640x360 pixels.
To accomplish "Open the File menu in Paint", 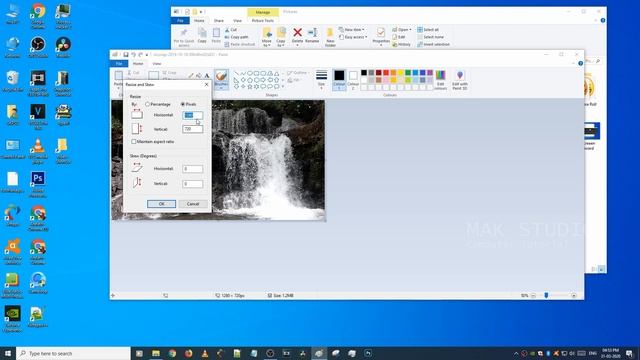I will click(119, 64).
